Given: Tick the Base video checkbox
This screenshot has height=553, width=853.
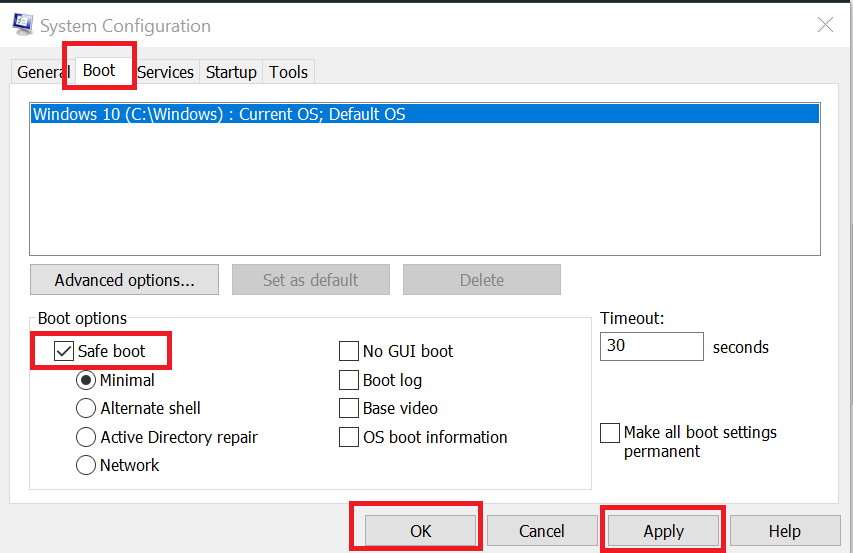Looking at the screenshot, I should pyautogui.click(x=349, y=408).
